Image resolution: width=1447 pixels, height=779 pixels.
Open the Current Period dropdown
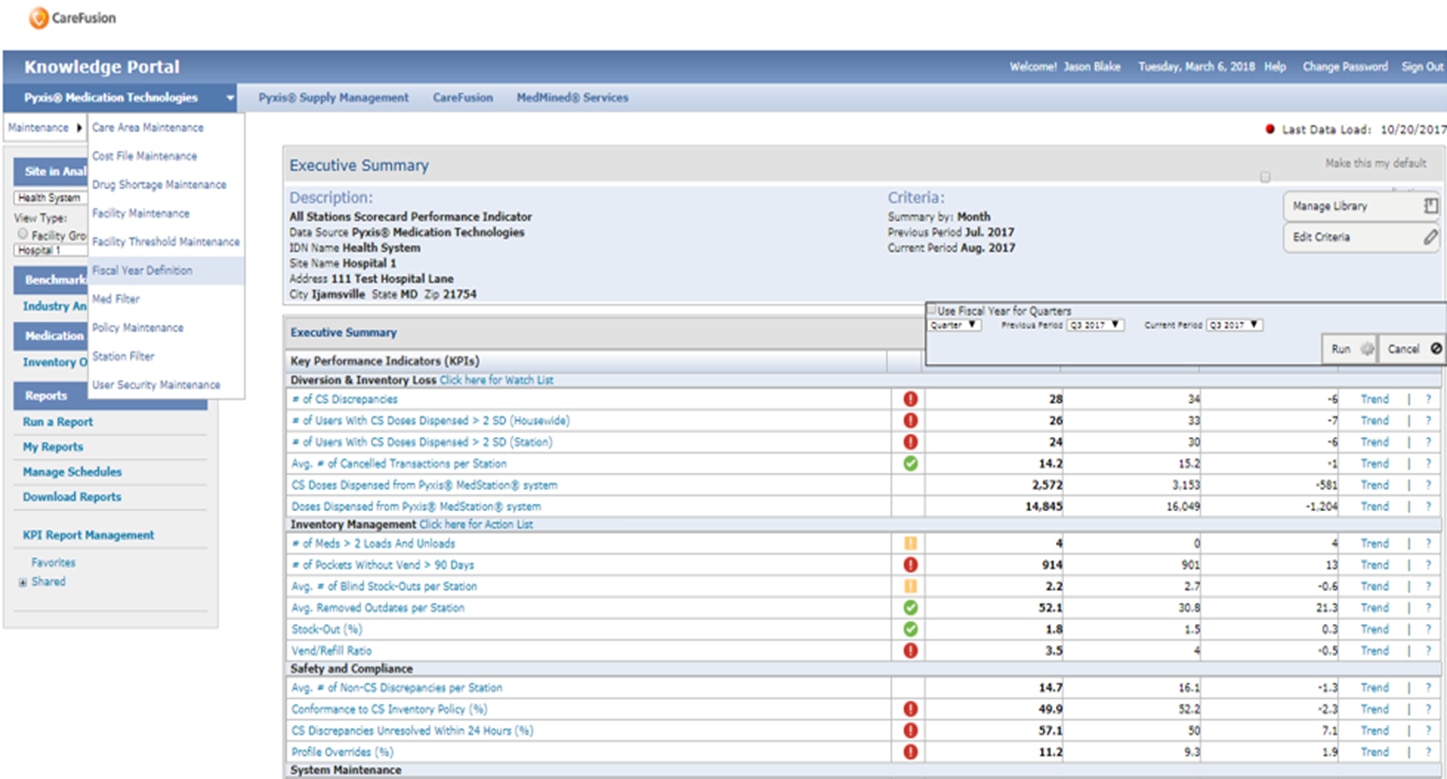point(1234,326)
